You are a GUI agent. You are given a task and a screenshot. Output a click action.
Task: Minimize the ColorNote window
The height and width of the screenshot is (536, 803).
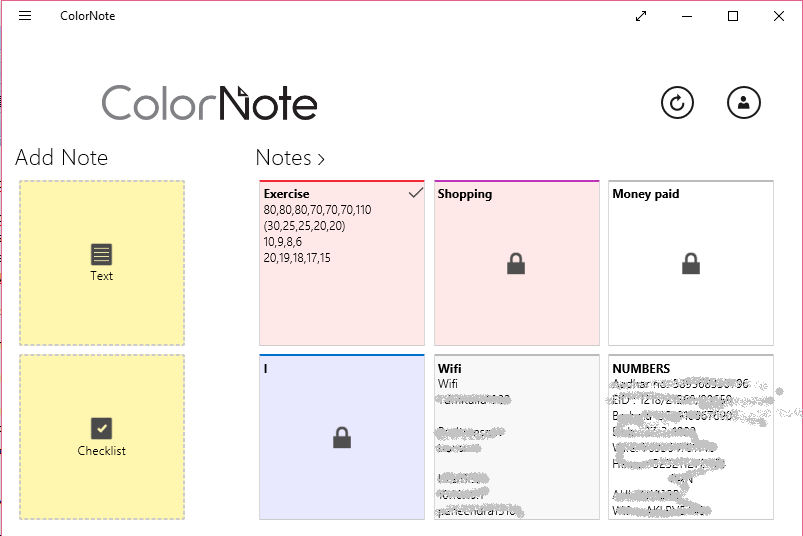[687, 16]
